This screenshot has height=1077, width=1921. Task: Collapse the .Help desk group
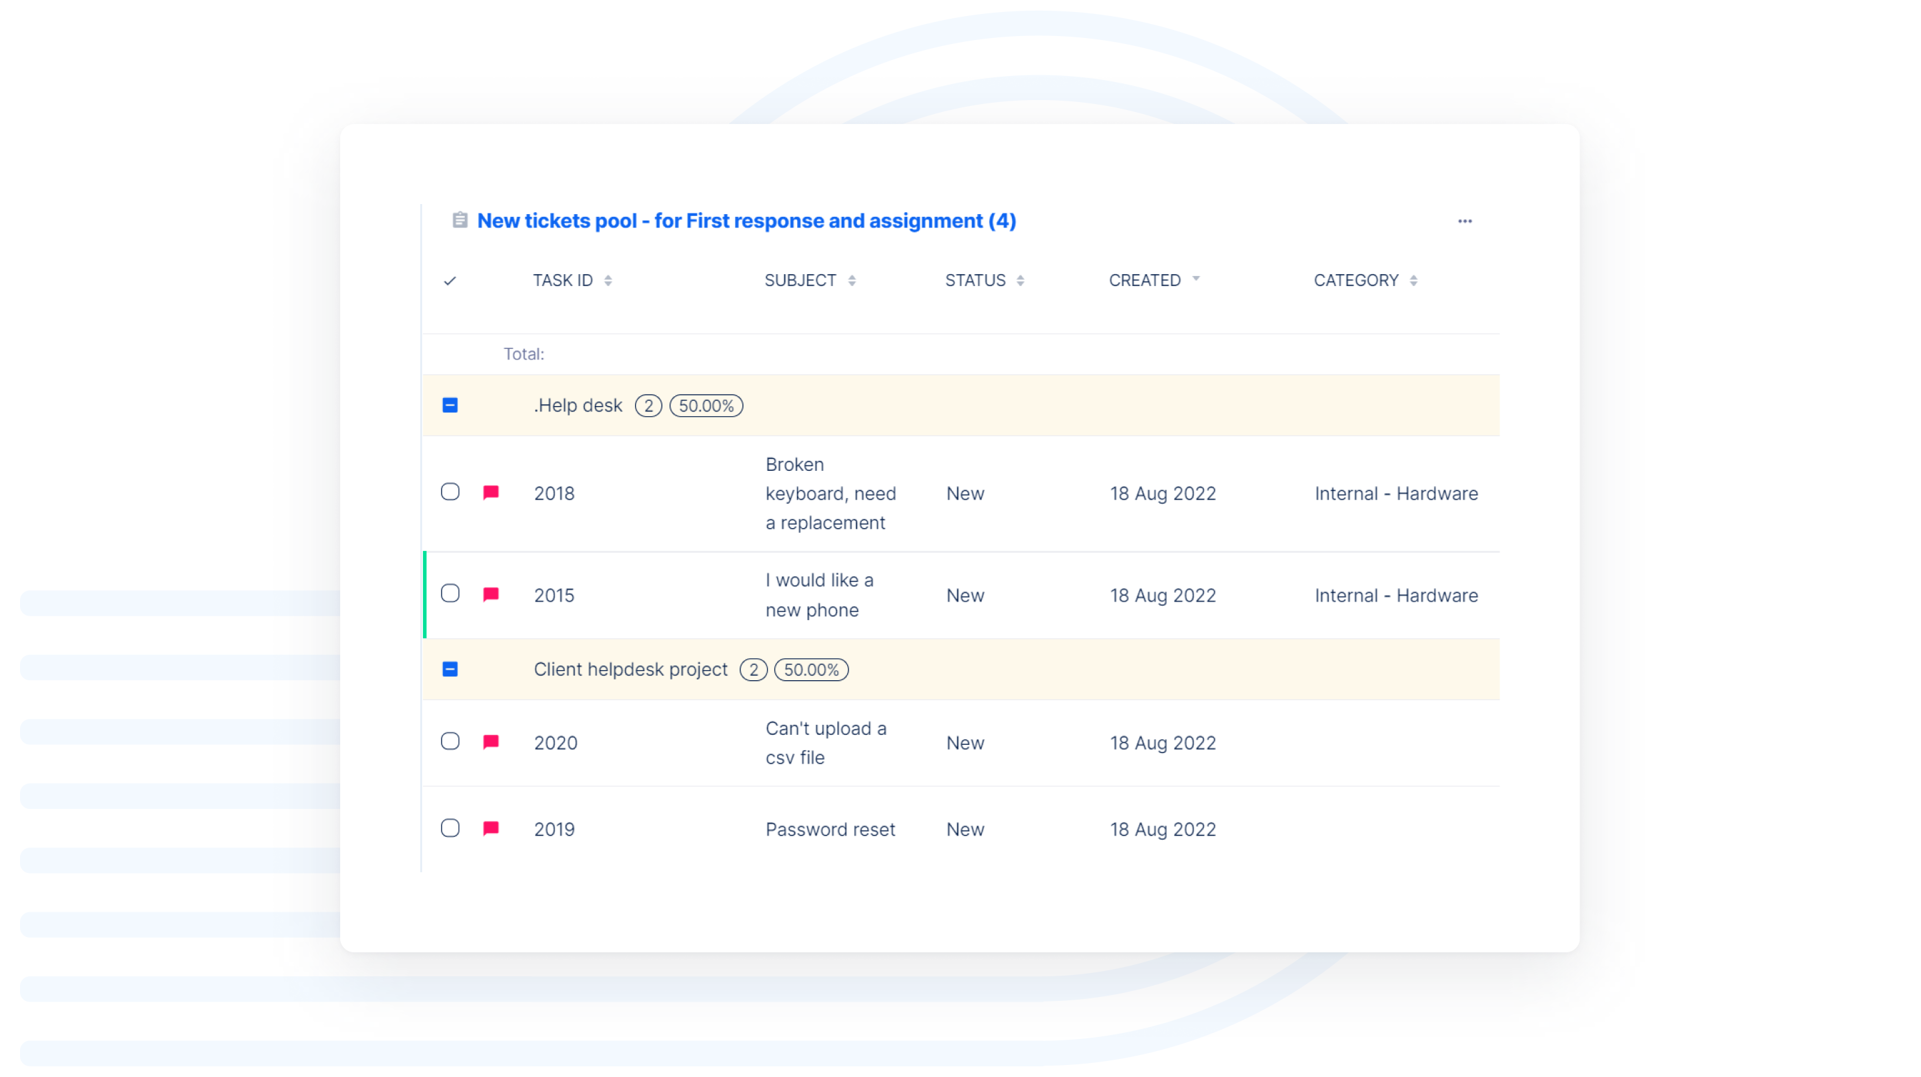point(450,405)
